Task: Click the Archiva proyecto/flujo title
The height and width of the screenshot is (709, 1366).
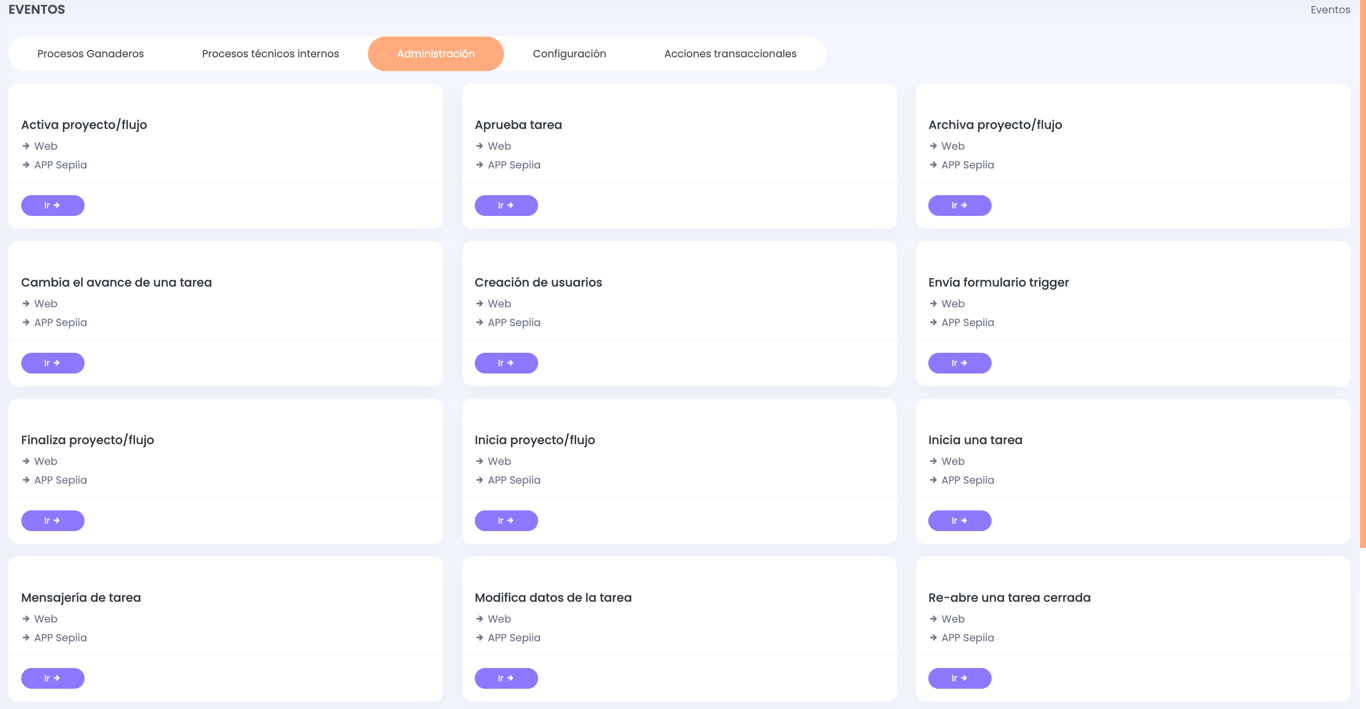Action: tap(995, 125)
